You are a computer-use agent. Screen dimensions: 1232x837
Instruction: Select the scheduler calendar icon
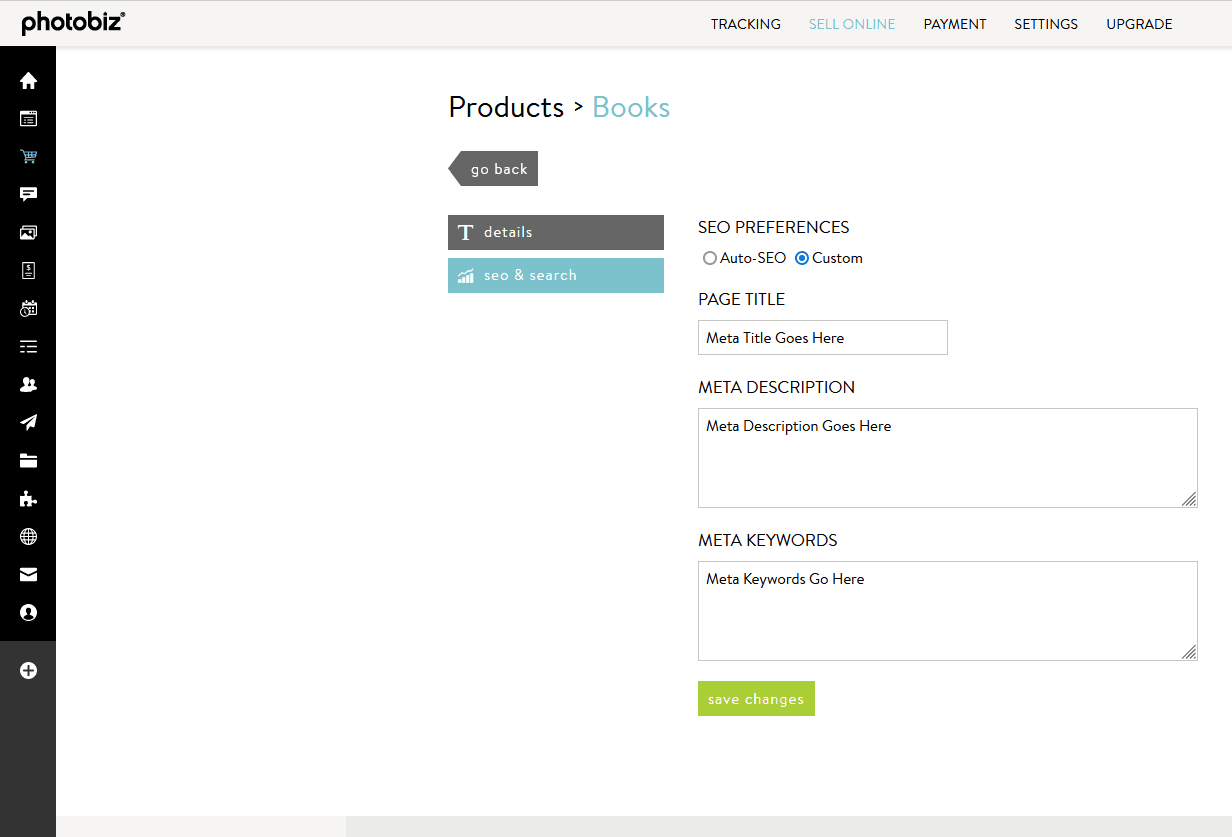pyautogui.click(x=28, y=308)
